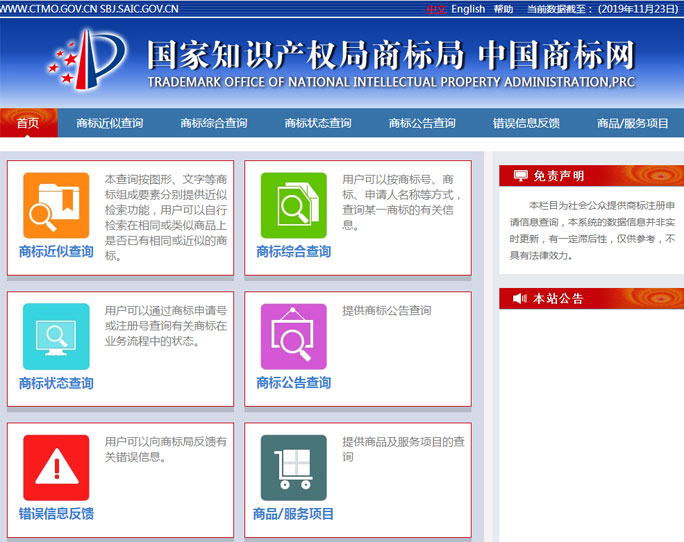
Task: Open 商标状态查询 in the navigation bar
Action: tap(318, 123)
